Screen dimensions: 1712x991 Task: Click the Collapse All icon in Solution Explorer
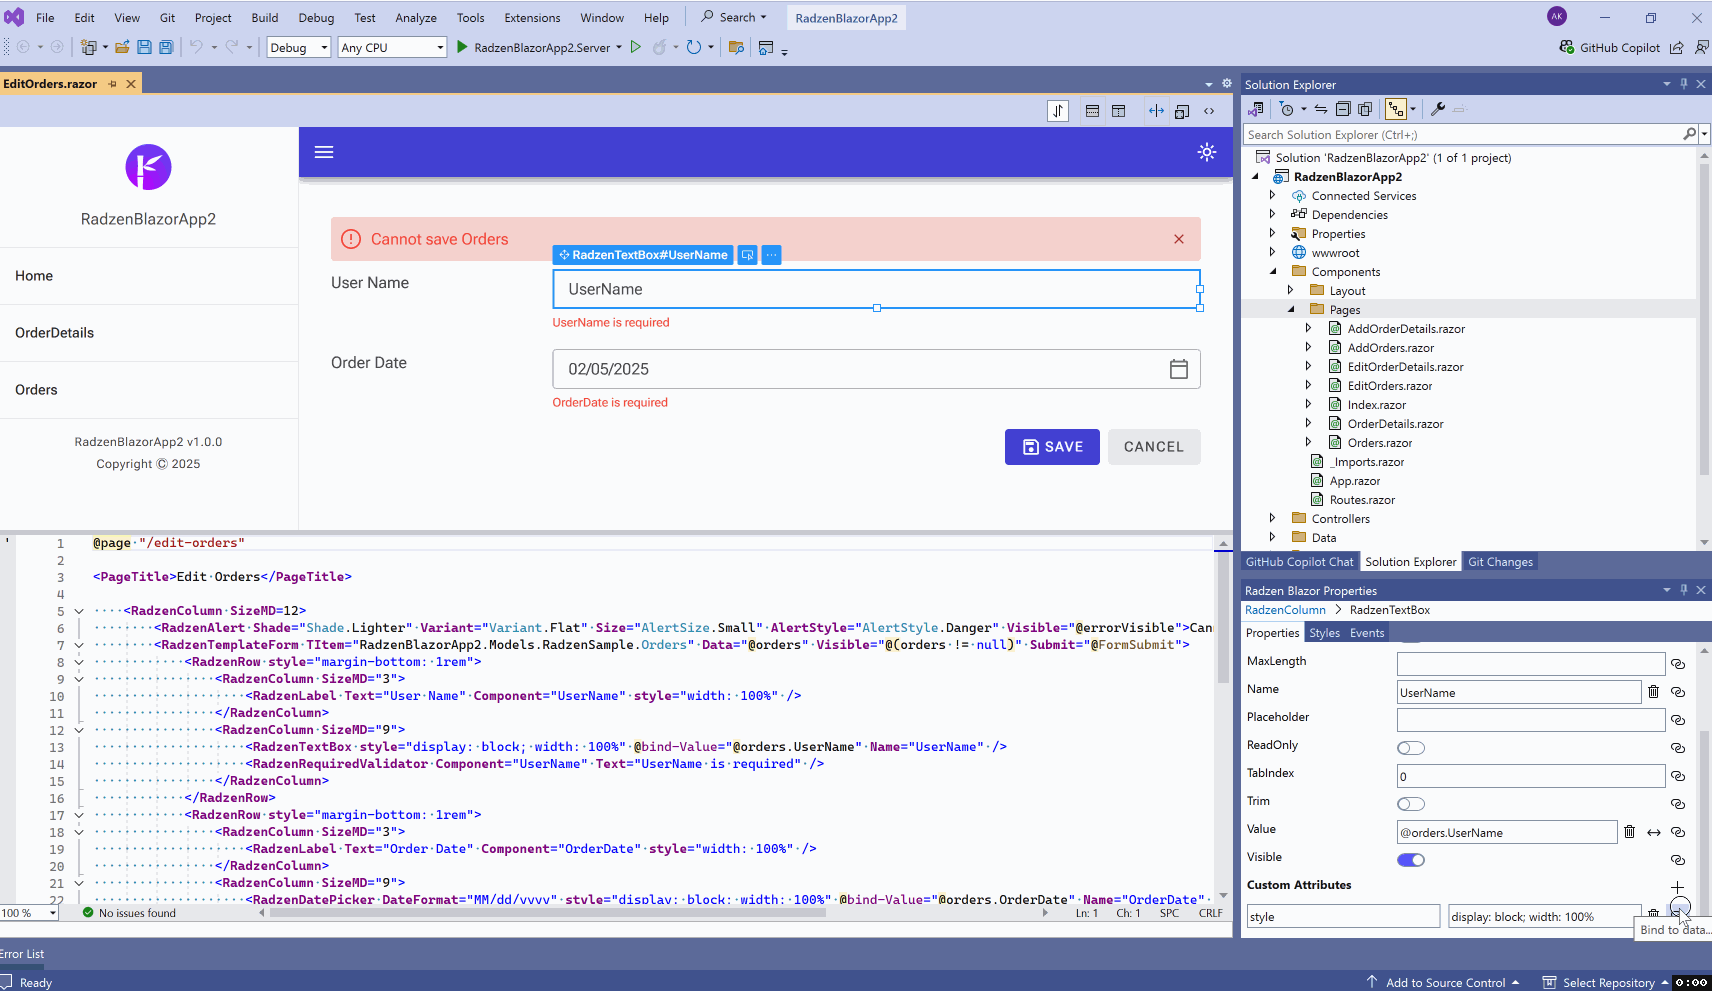[1343, 109]
